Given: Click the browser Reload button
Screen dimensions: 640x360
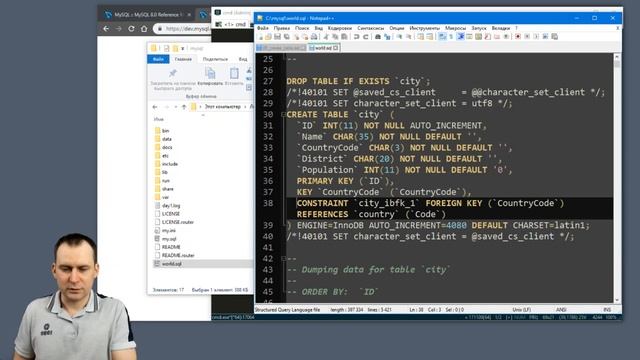Looking at the screenshot, I should 131,29.
